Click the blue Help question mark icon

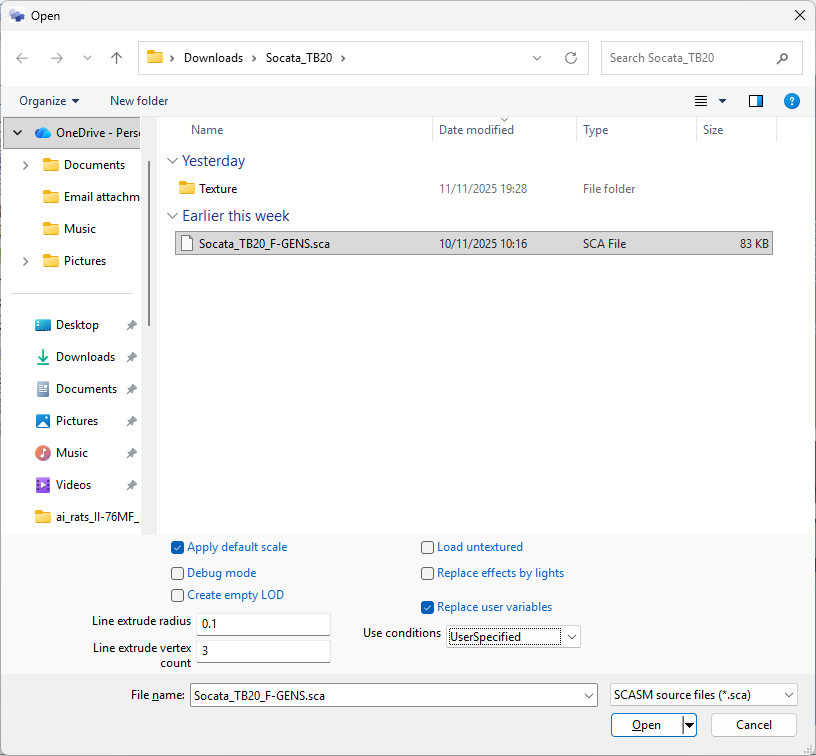[791, 101]
